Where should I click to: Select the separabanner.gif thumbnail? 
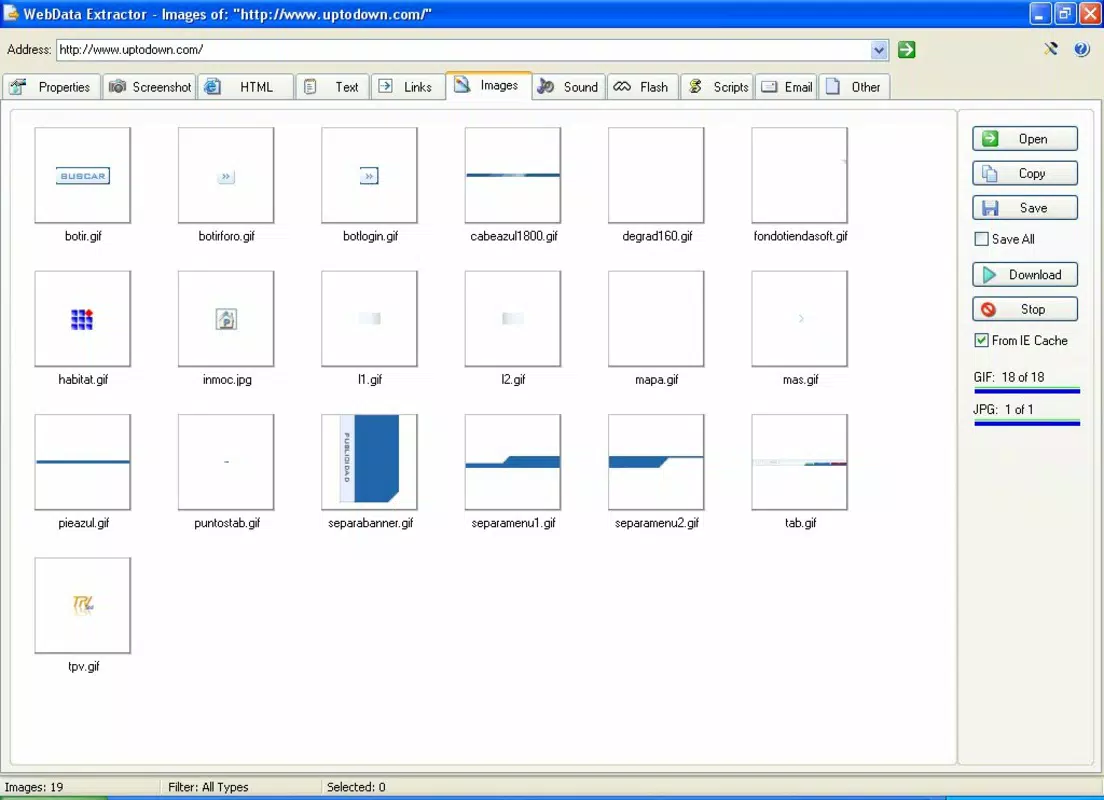click(370, 462)
